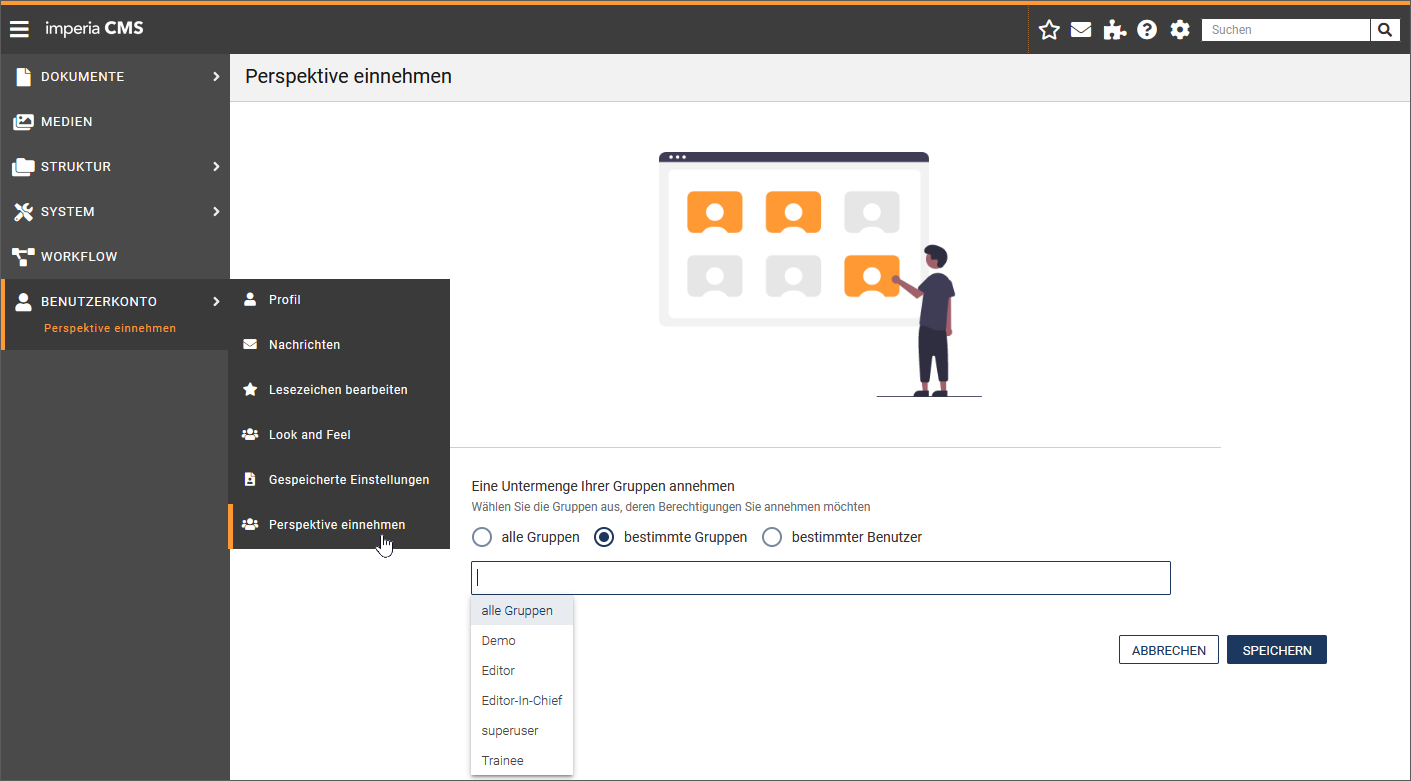Click the Workflow diagram icon

point(23,257)
